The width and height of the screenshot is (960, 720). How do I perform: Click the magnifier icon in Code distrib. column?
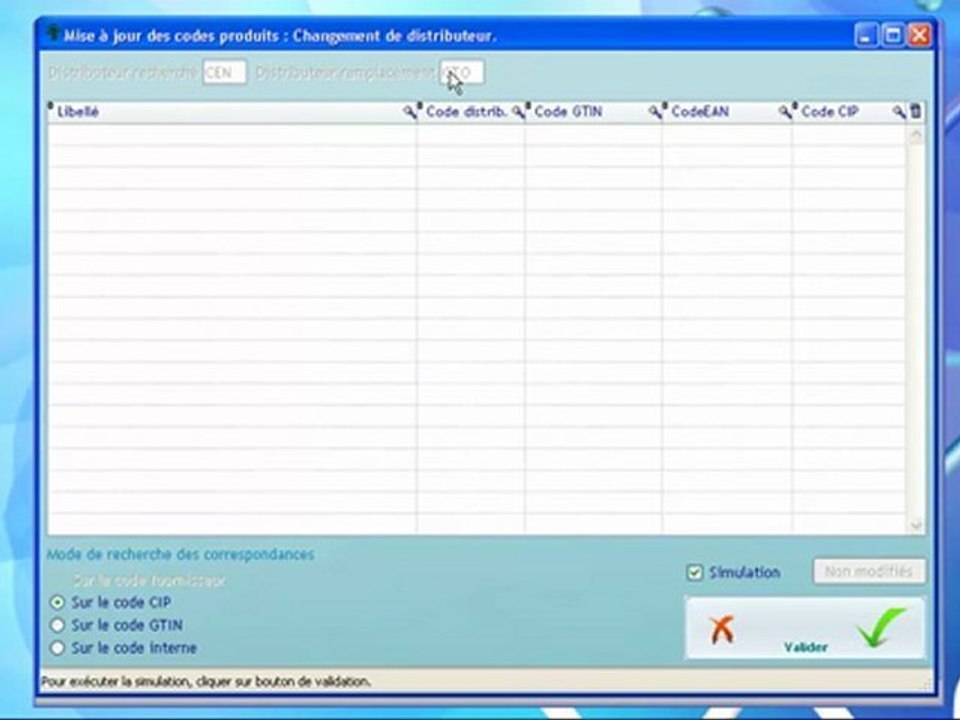518,111
